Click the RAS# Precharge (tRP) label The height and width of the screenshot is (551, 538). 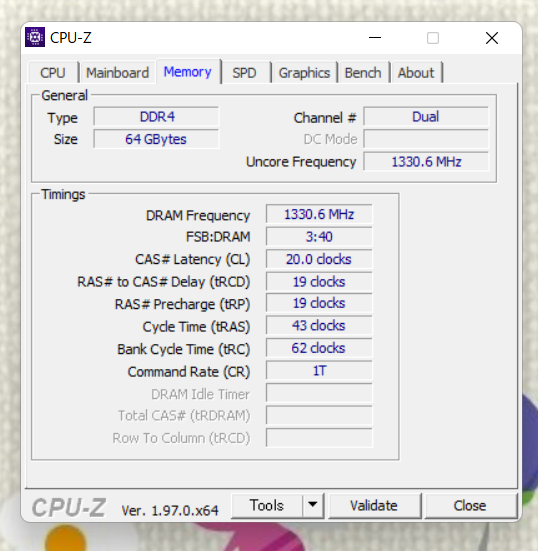[x=182, y=304]
